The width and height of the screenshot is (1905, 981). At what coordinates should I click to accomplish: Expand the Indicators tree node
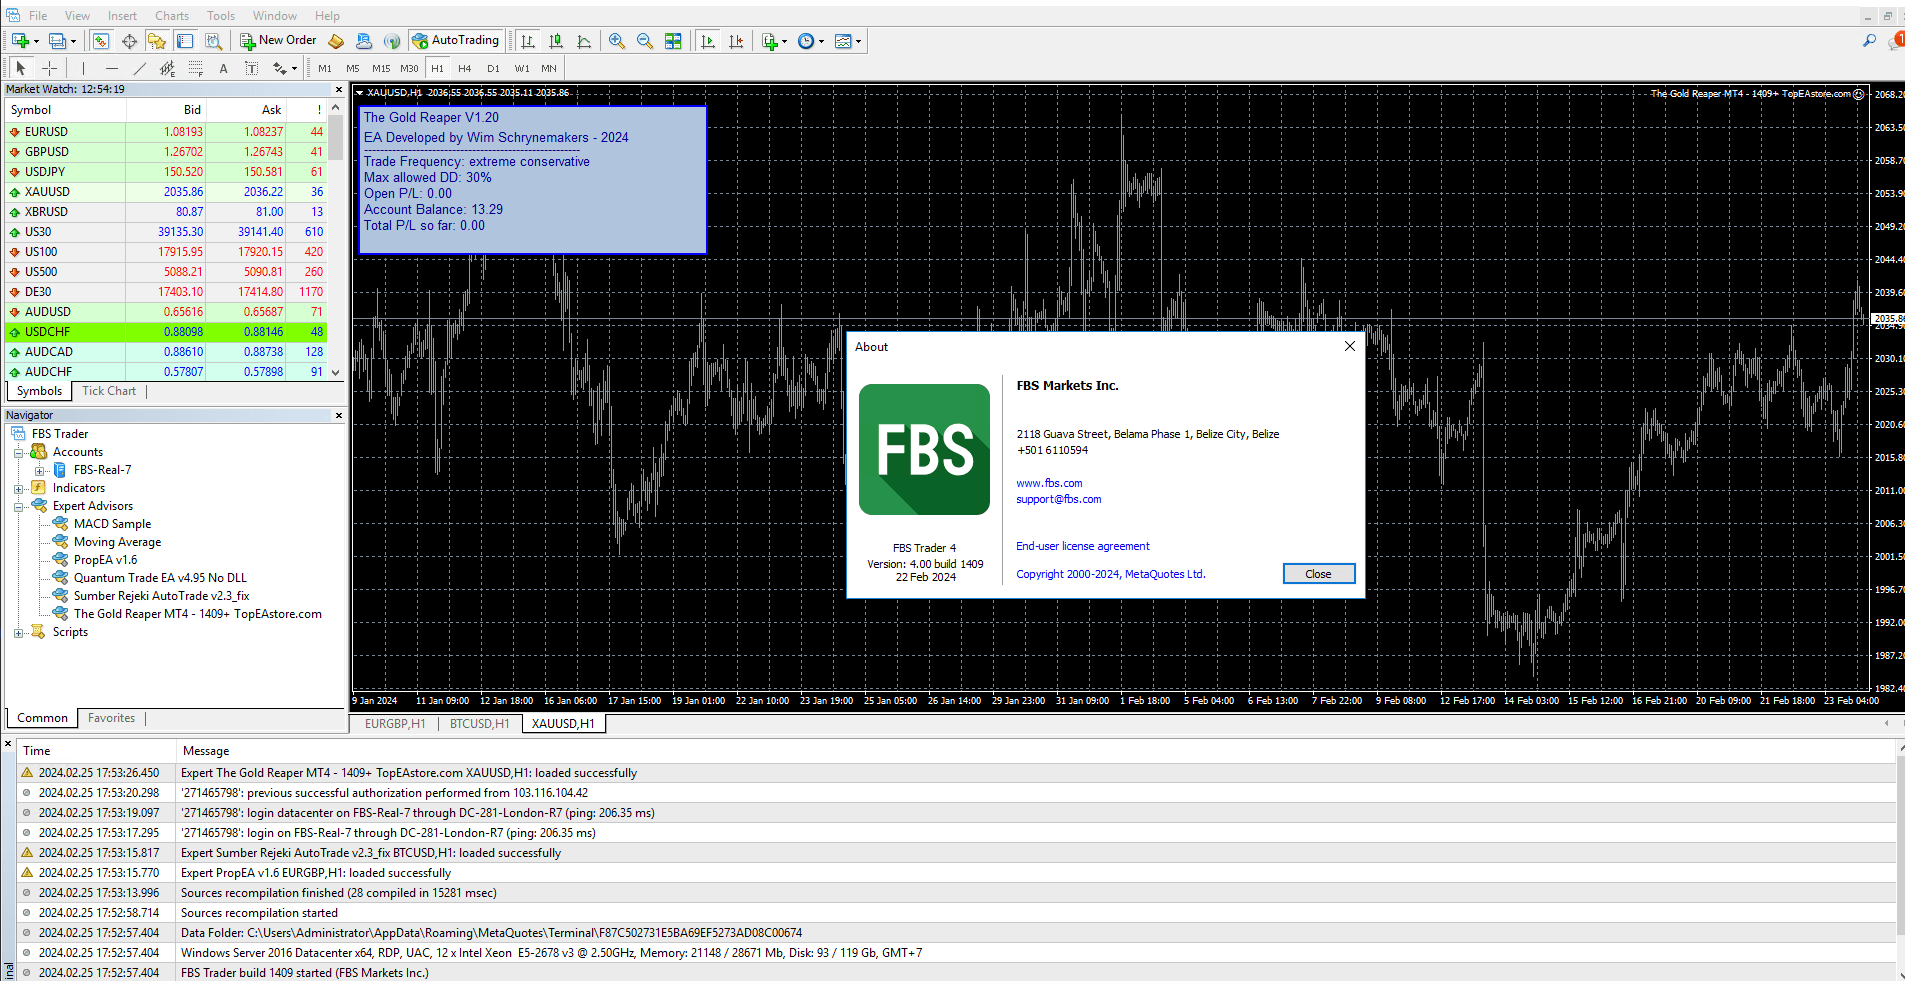coord(18,489)
